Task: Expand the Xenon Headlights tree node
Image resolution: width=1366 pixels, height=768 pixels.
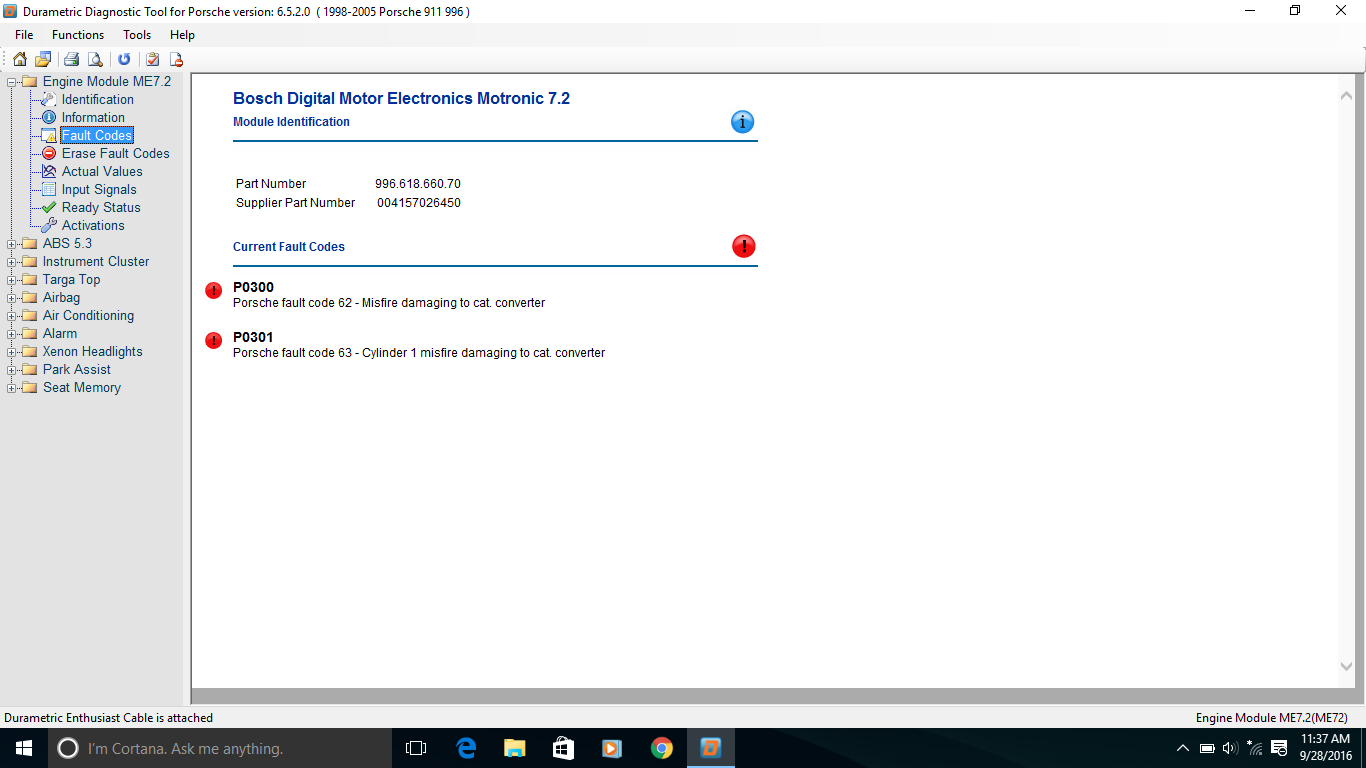Action: coord(12,352)
